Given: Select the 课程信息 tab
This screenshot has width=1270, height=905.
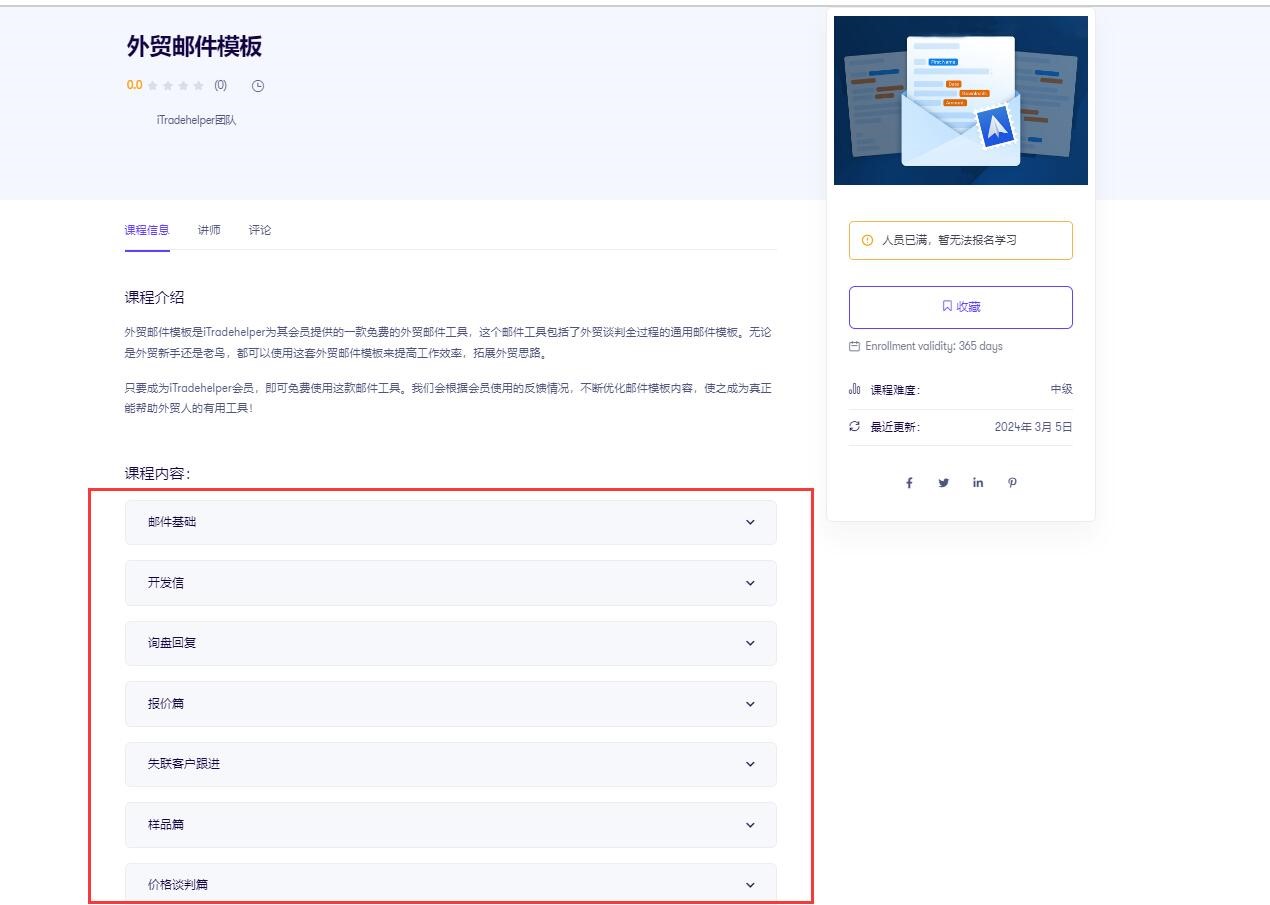Looking at the screenshot, I should (x=147, y=230).
